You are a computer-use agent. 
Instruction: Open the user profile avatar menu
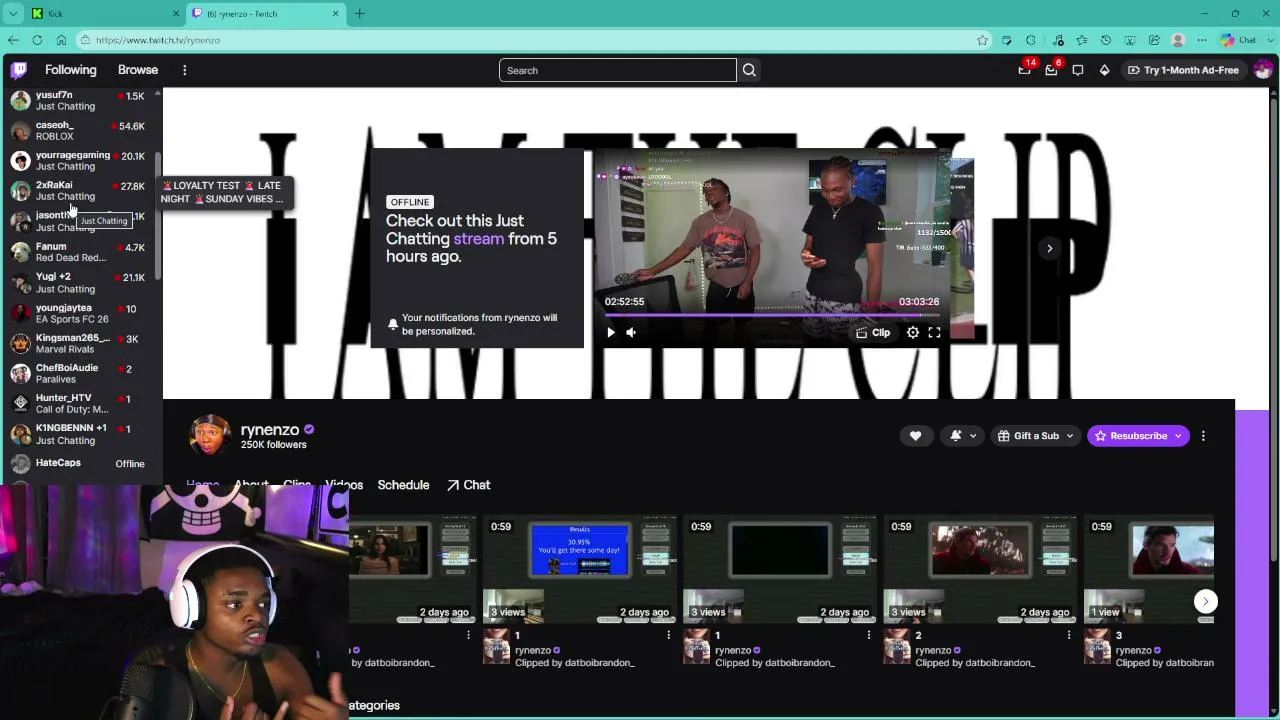point(1262,70)
